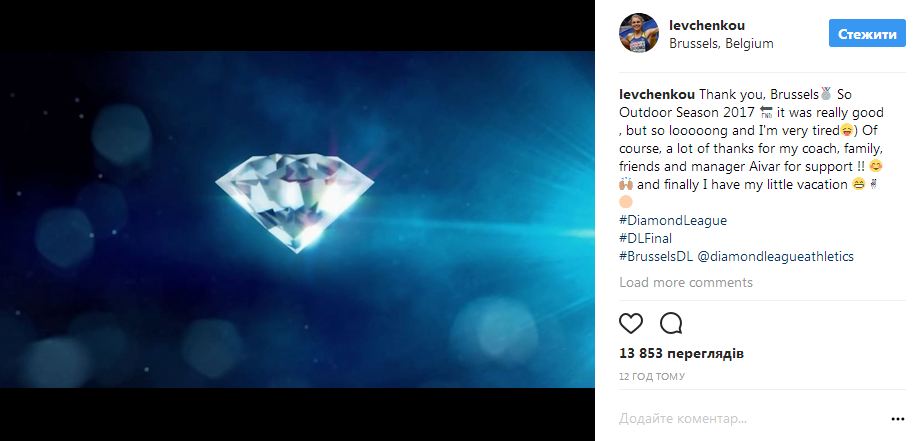This screenshot has height=441, width=913.
Task: Play the diamond video
Action: [297, 220]
